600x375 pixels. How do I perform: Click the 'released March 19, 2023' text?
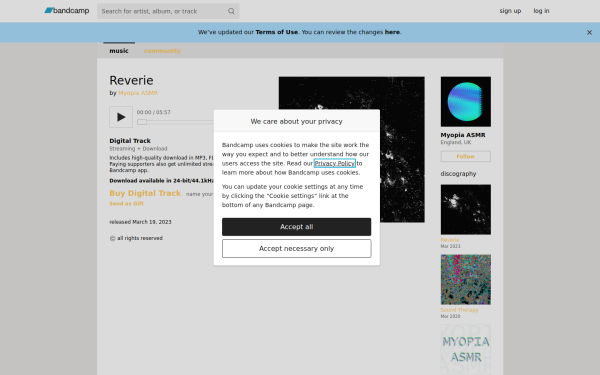[x=140, y=222]
